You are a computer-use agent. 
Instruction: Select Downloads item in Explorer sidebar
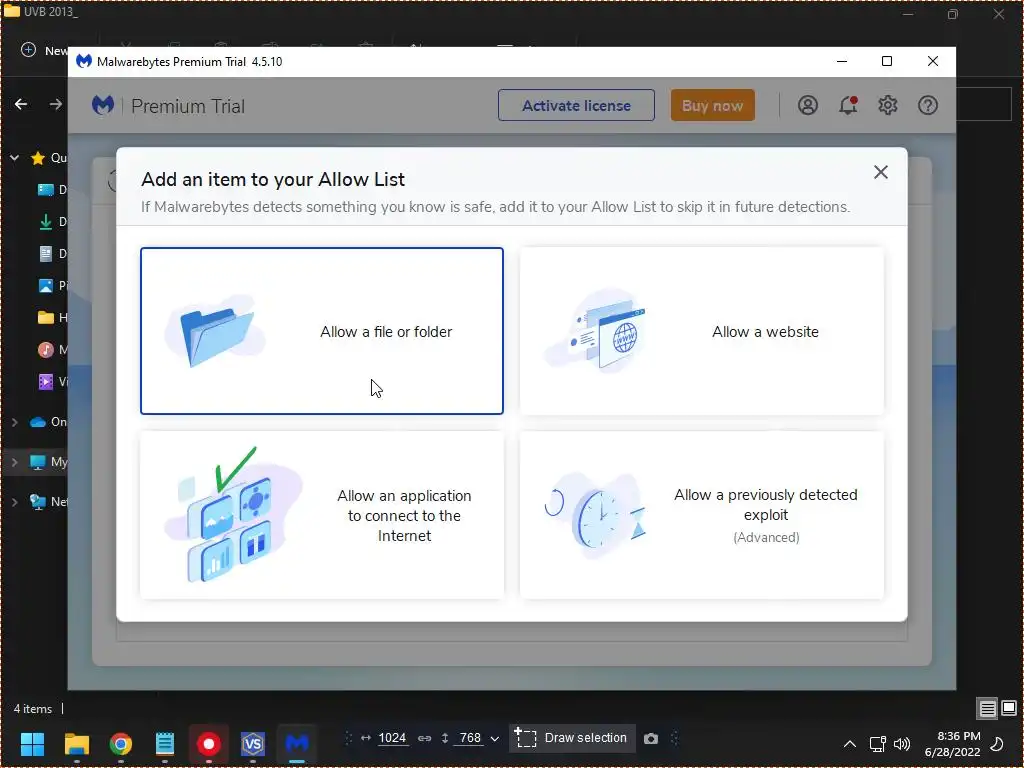pyautogui.click(x=52, y=221)
